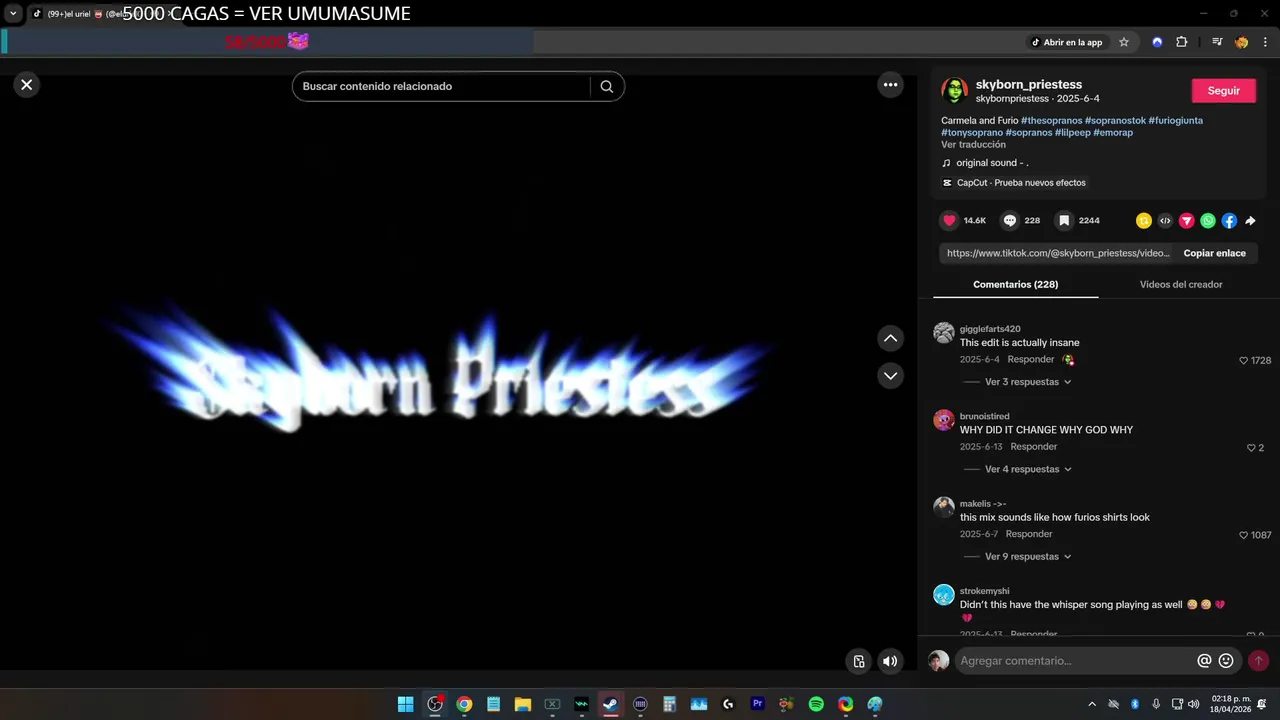1280x720 pixels.
Task: Open the three-dot more options menu
Action: [890, 85]
